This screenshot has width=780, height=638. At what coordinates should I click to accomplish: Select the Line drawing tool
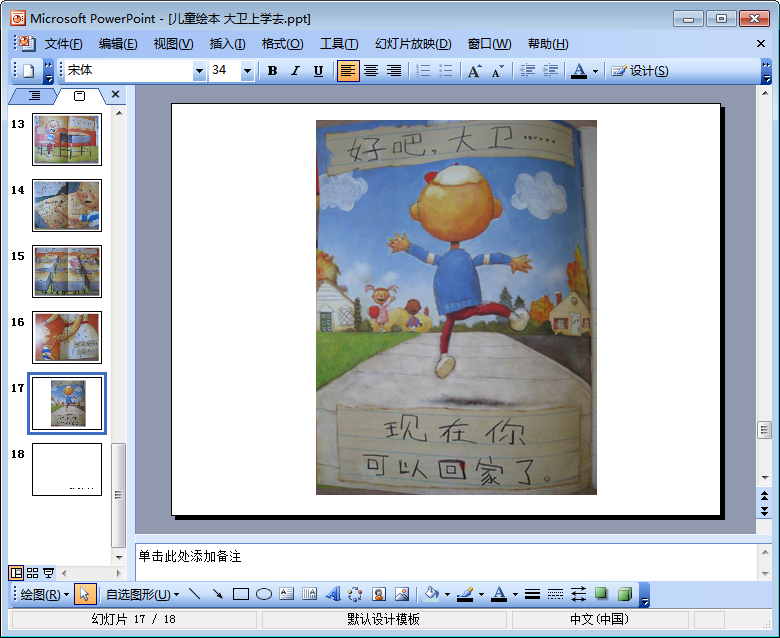[x=195, y=594]
